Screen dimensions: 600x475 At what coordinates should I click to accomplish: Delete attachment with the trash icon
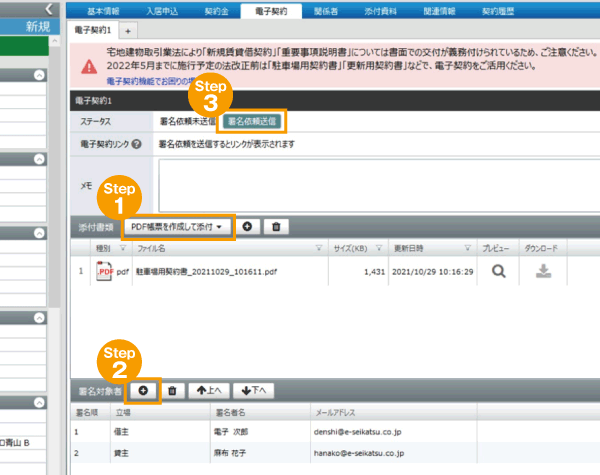click(276, 227)
